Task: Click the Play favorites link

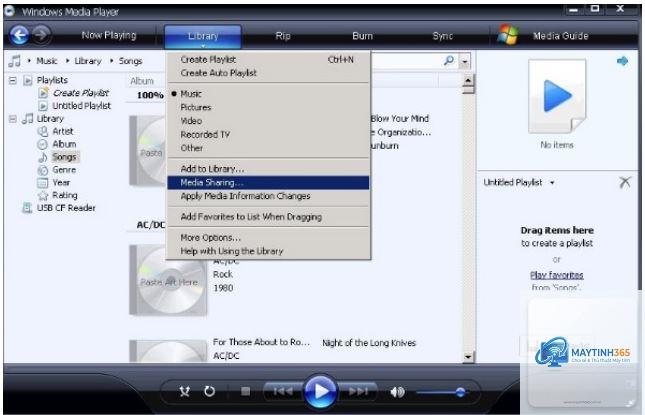Action: (557, 275)
